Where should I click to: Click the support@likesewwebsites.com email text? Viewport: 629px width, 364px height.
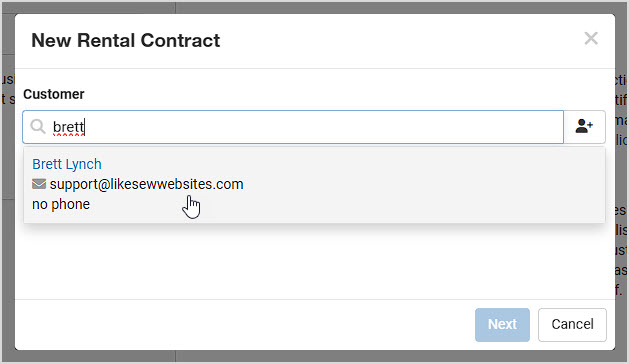pos(146,184)
